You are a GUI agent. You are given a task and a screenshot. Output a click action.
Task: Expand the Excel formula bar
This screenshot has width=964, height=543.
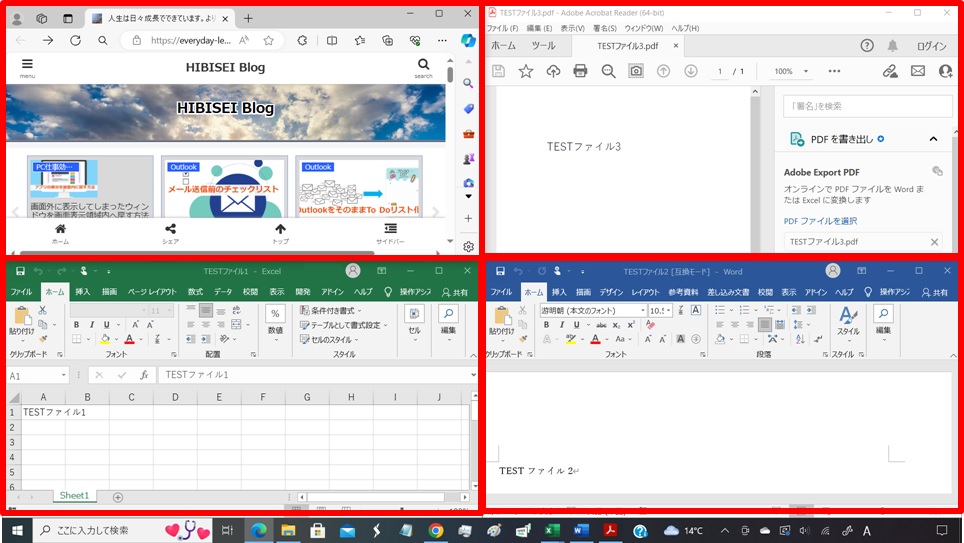pyautogui.click(x=473, y=375)
